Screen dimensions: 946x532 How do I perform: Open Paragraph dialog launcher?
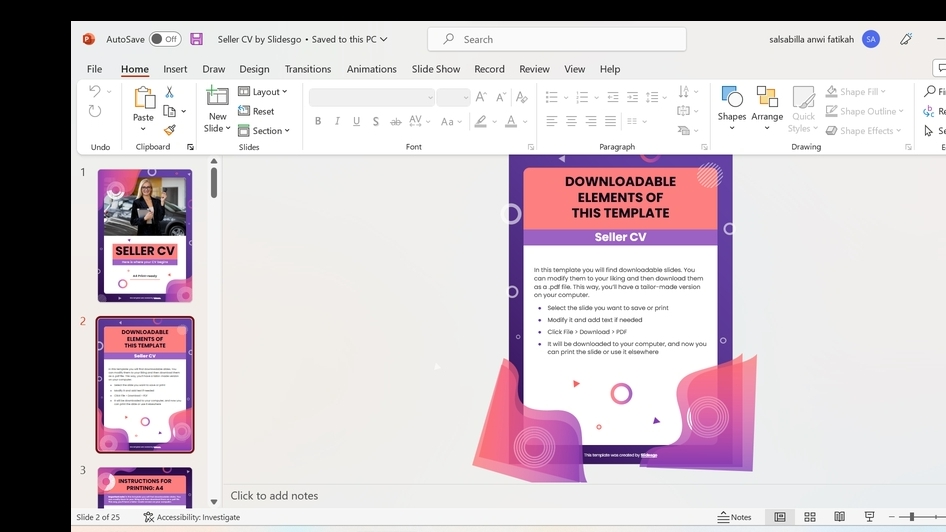tap(704, 147)
